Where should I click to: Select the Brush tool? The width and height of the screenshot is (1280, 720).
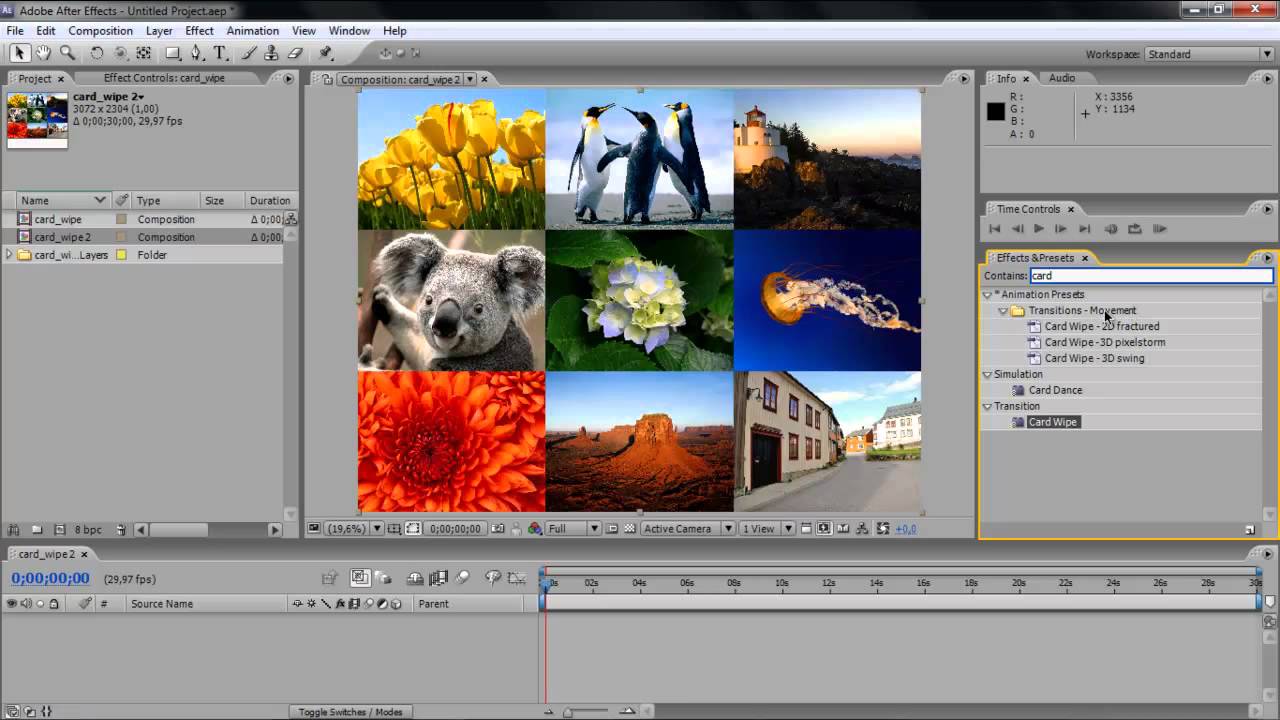(248, 53)
